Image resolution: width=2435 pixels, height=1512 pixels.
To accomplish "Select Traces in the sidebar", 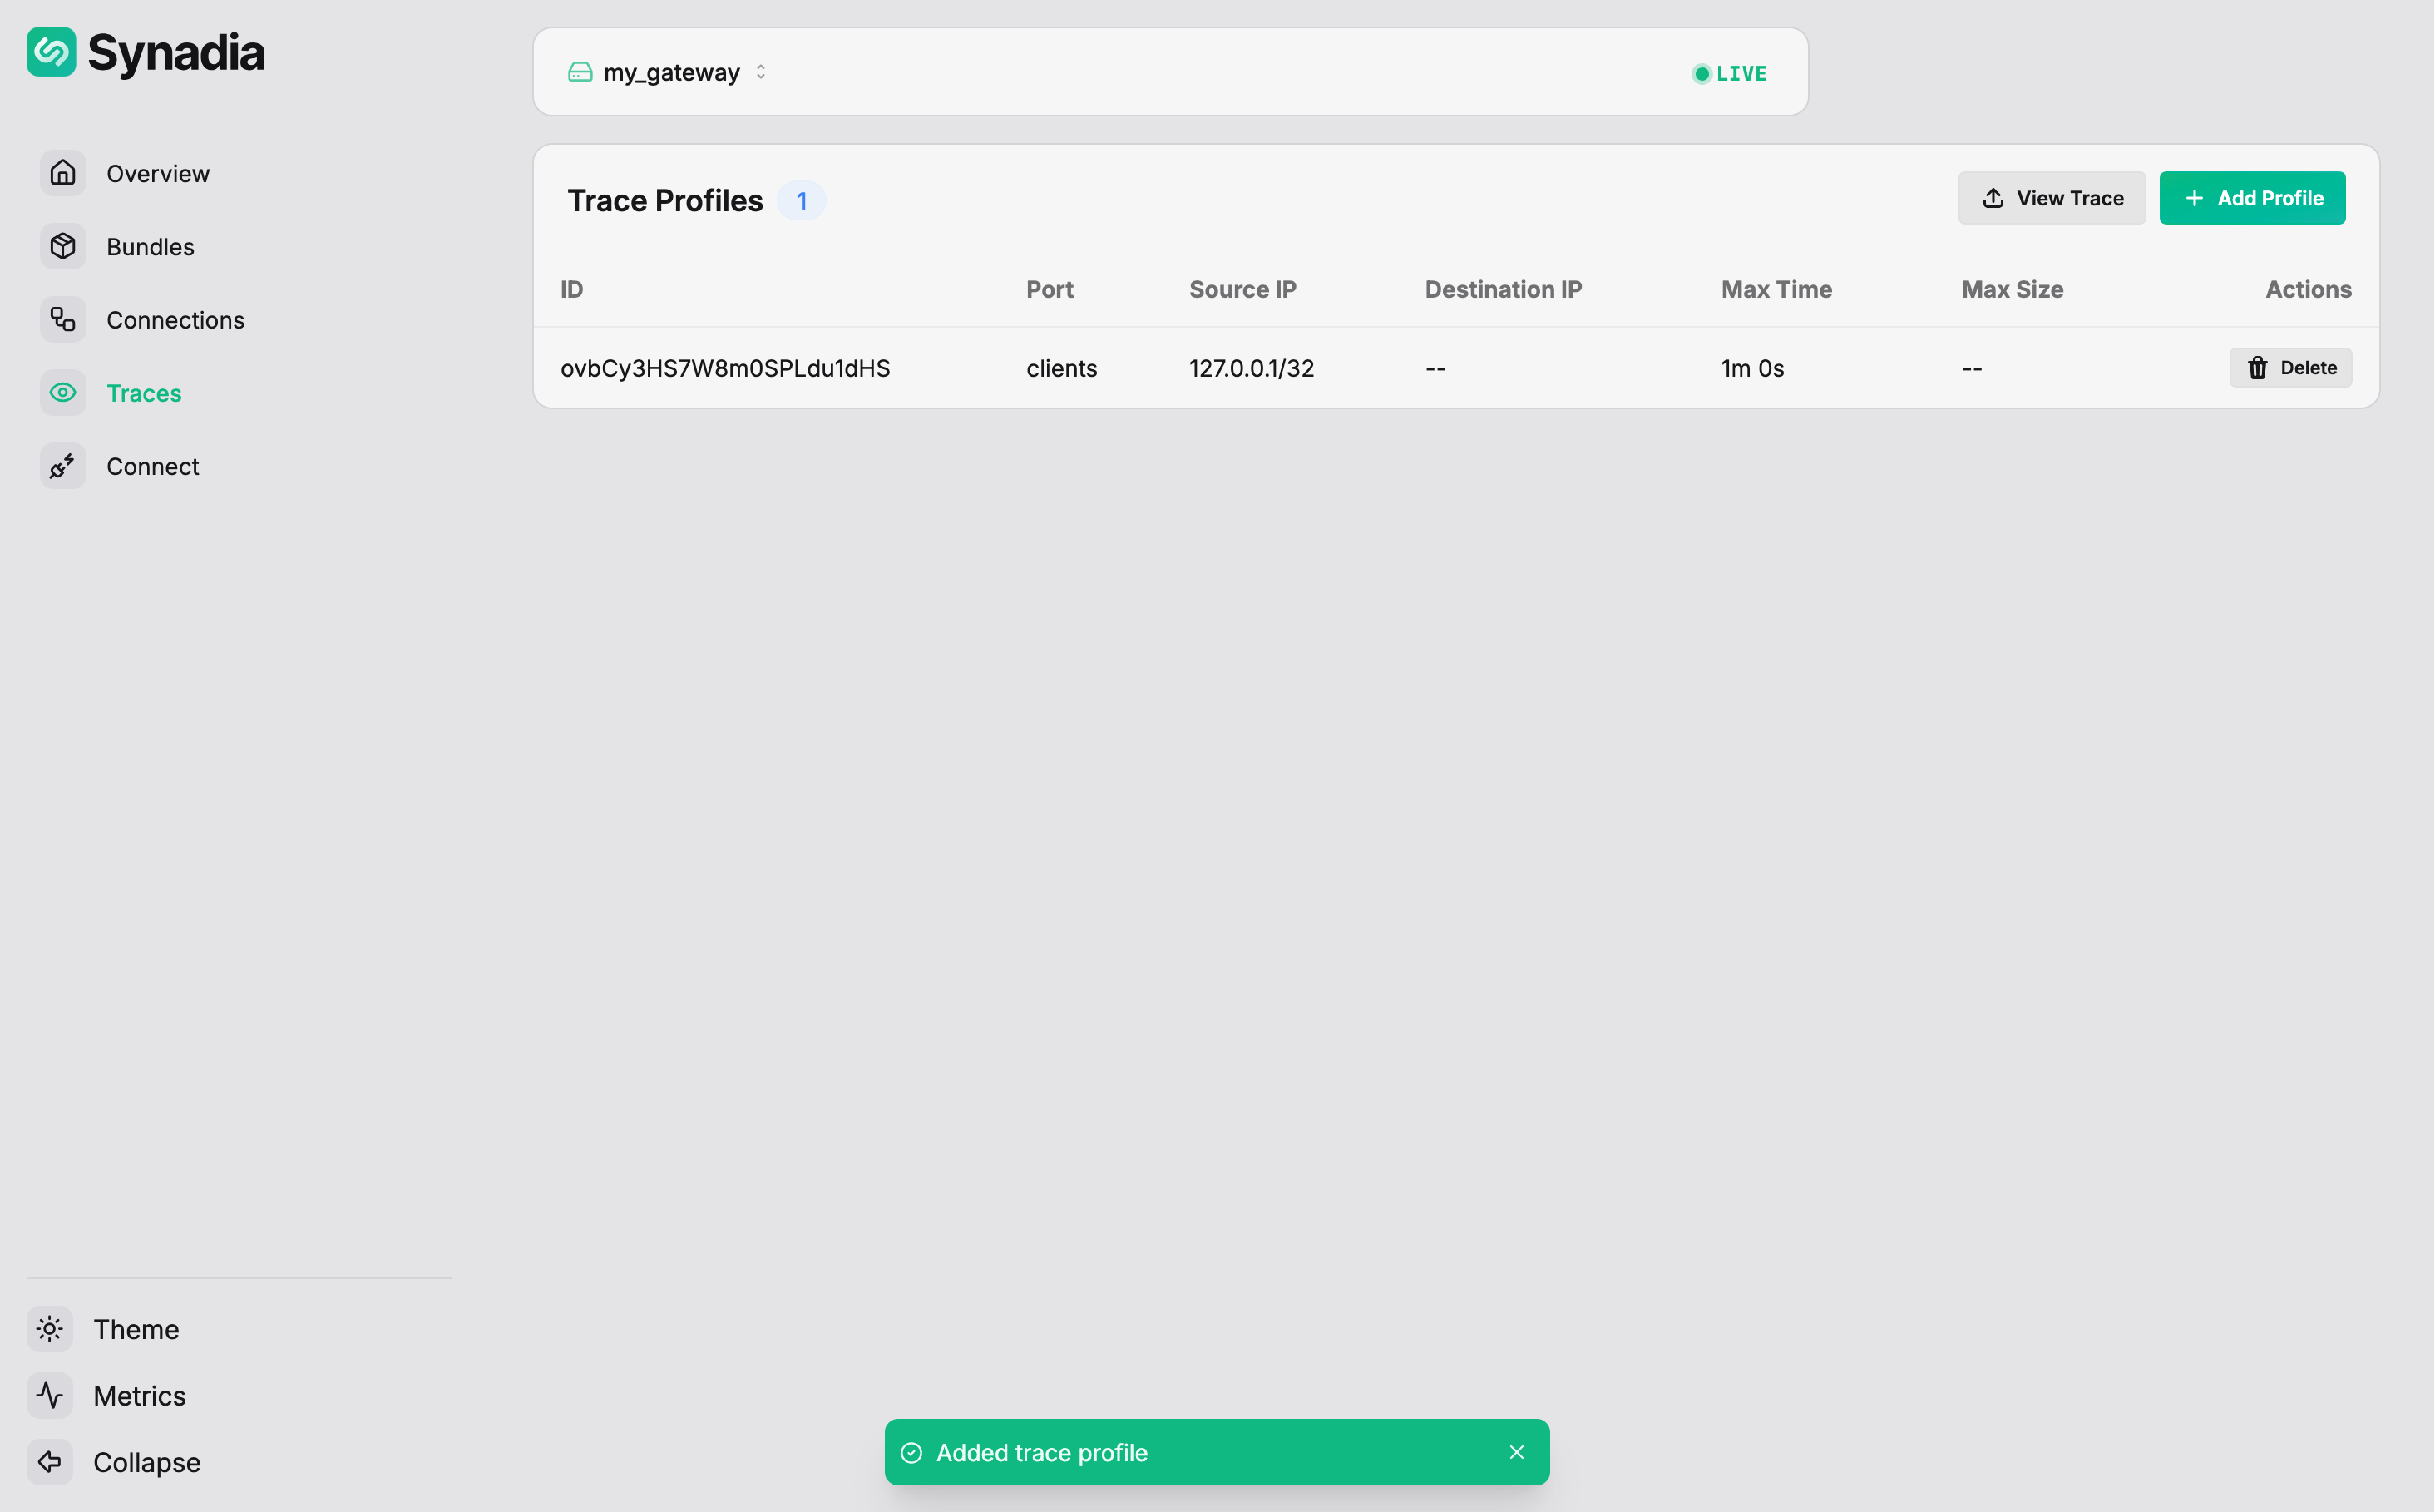I will click(144, 393).
